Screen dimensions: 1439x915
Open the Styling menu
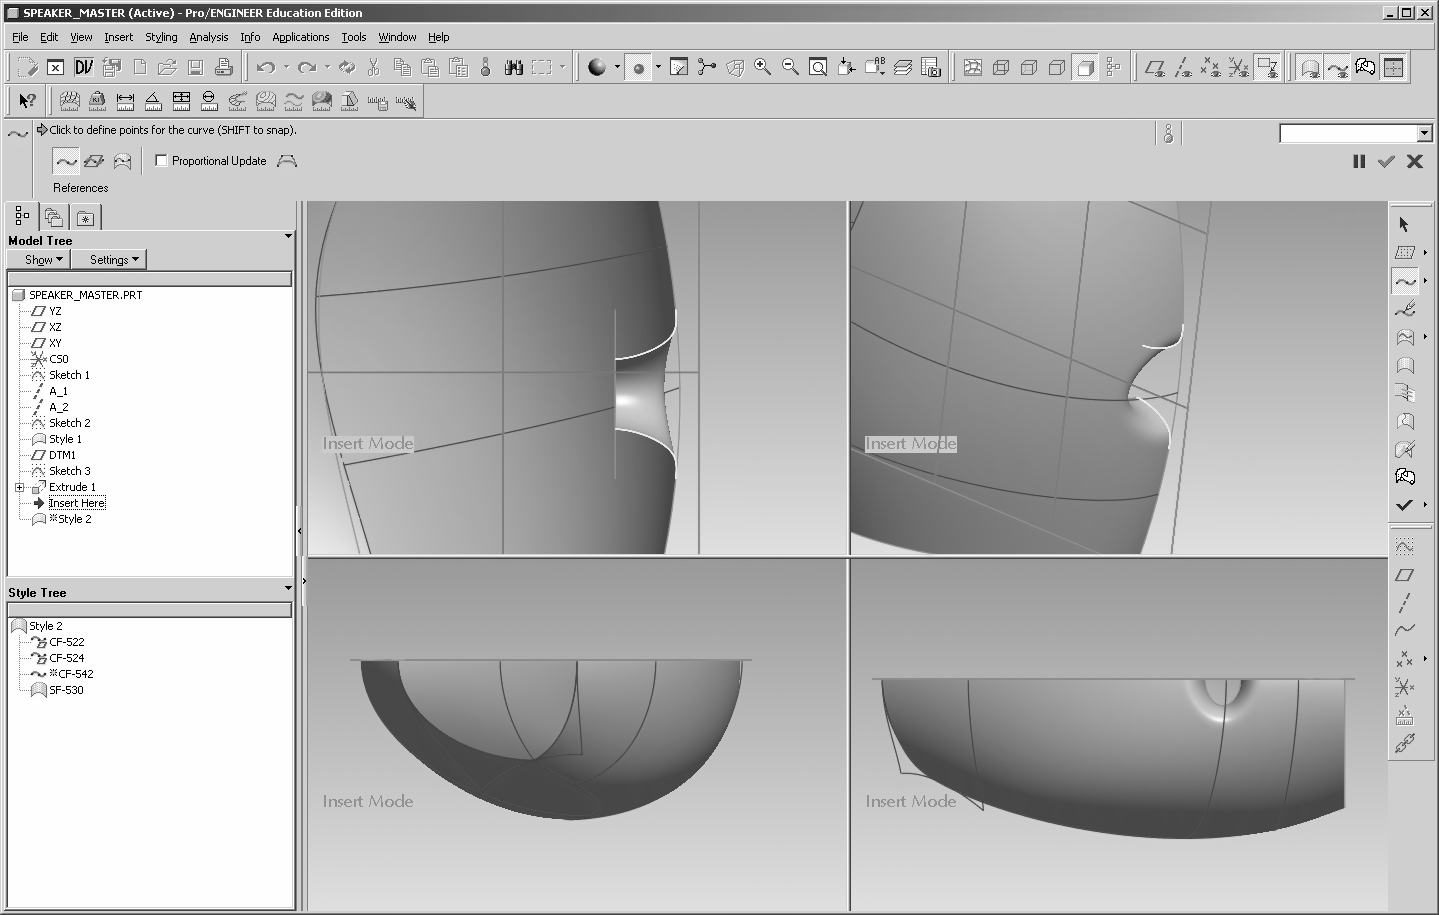161,37
